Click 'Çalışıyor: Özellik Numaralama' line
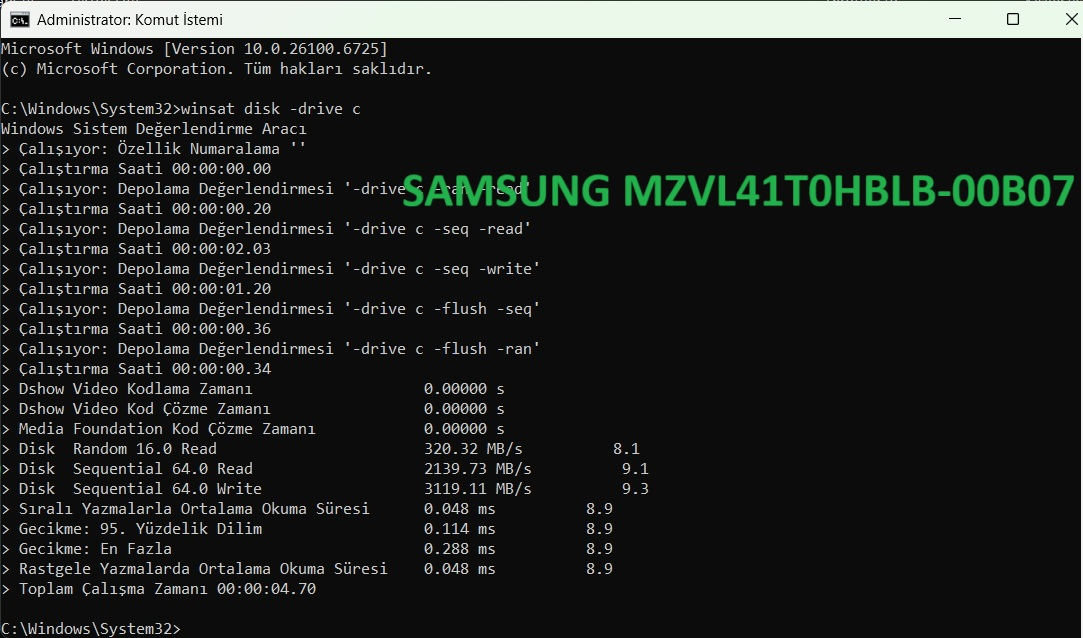1083x638 pixels. coord(153,149)
